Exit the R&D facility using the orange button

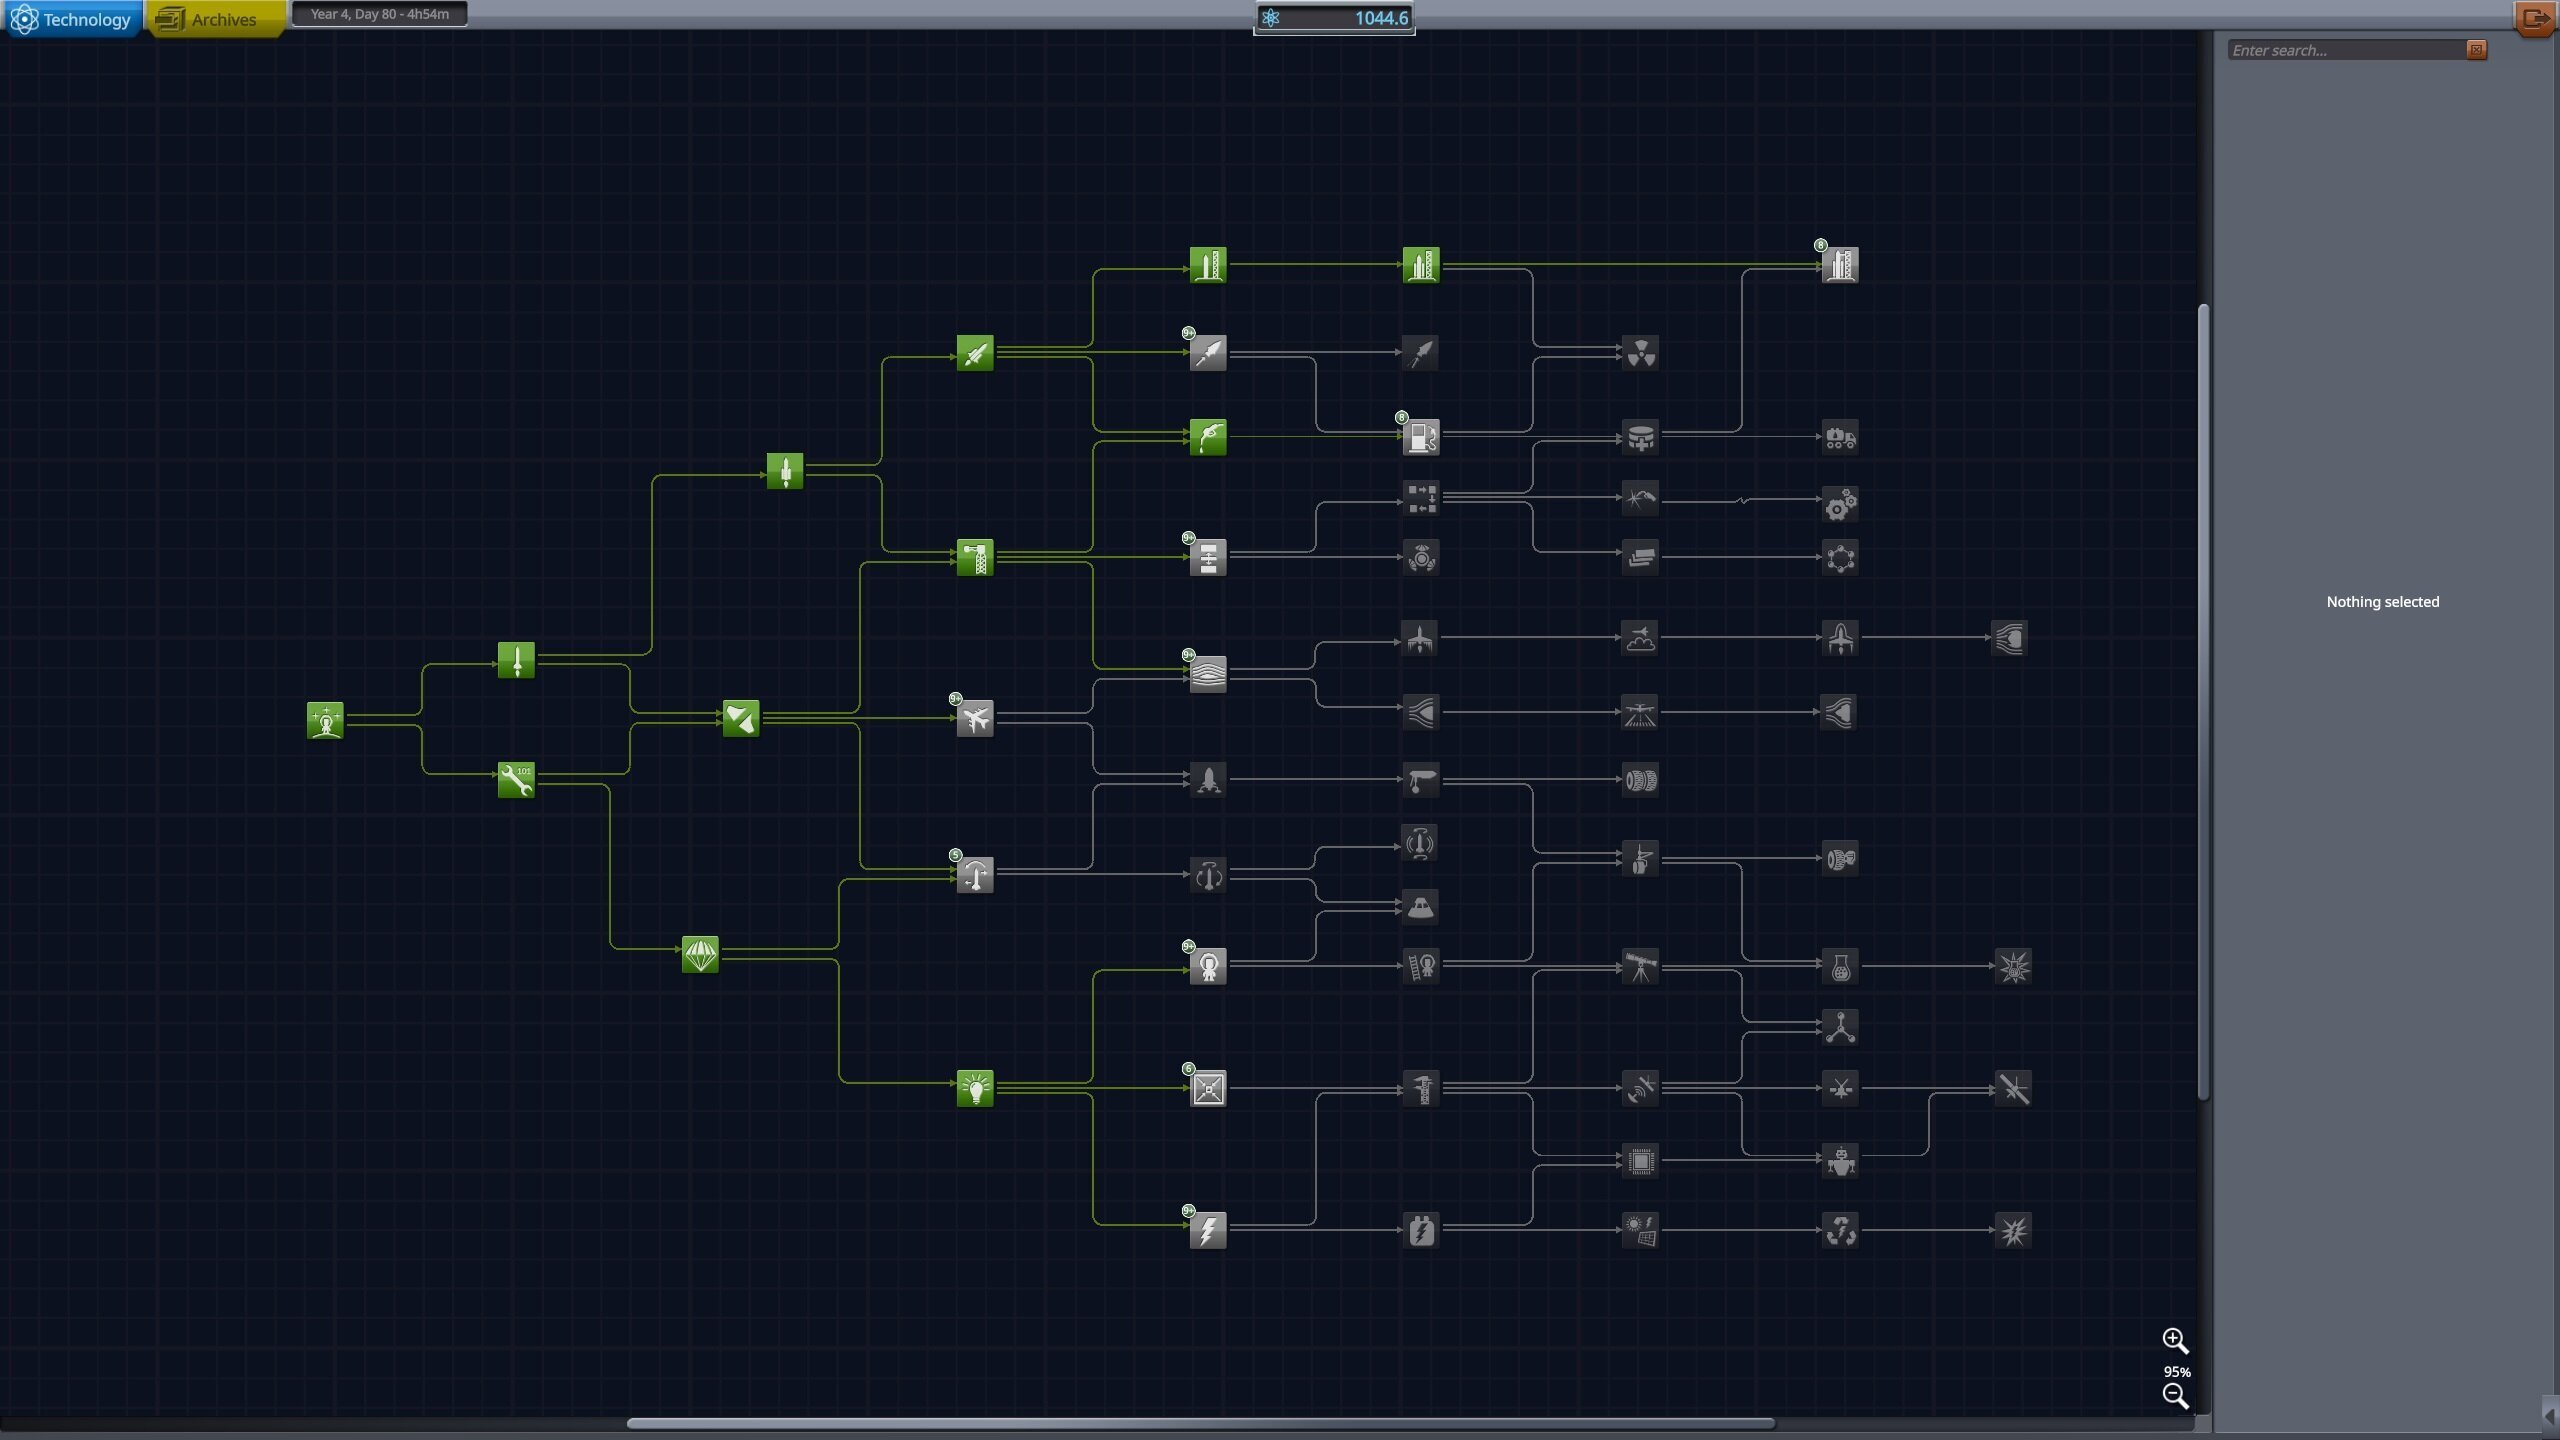(2535, 18)
